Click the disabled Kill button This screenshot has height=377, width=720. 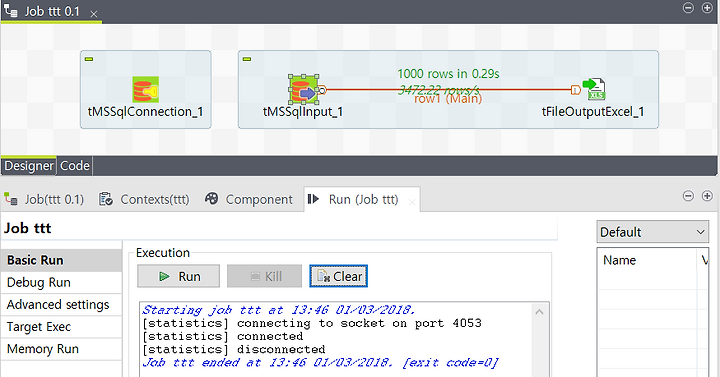coord(264,276)
